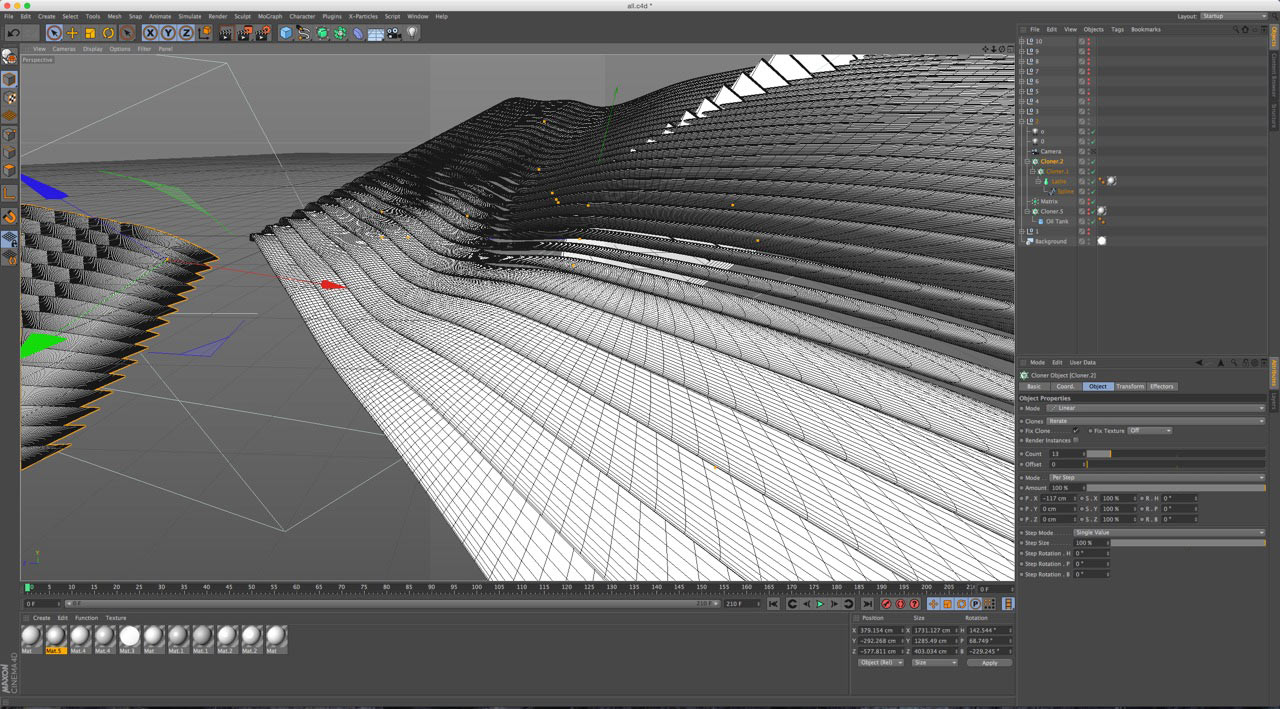Open the MoGraph menu

(x=269, y=16)
